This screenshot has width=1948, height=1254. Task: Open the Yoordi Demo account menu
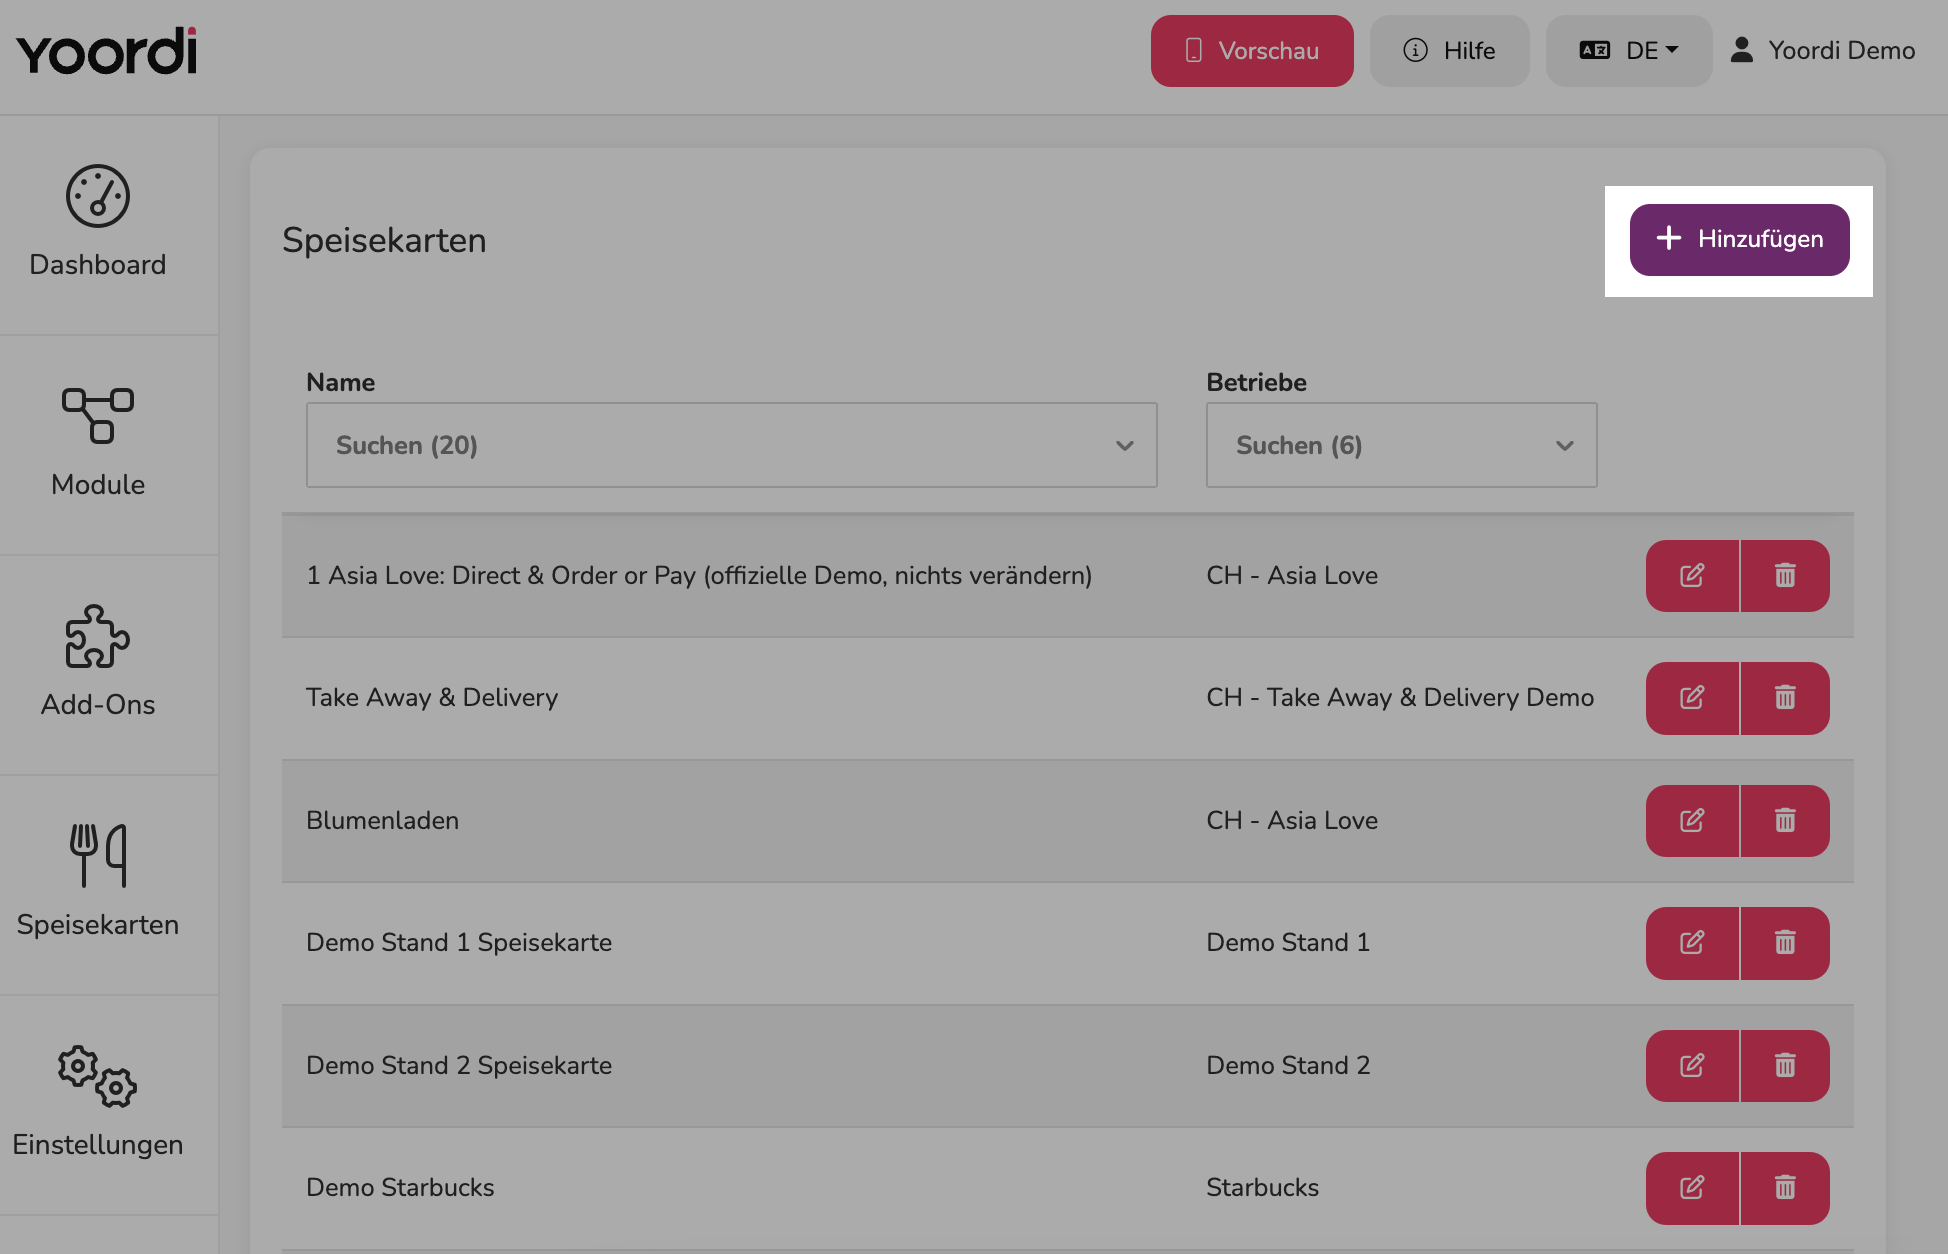point(1823,51)
